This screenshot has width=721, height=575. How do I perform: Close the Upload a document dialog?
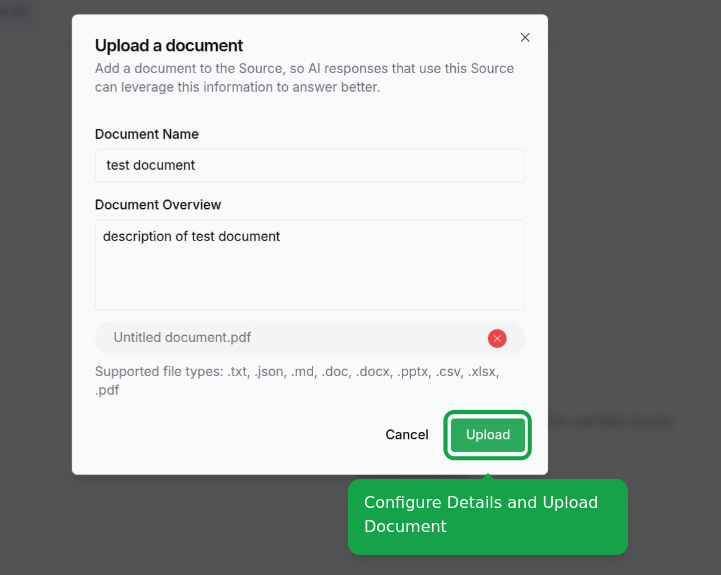(x=525, y=37)
